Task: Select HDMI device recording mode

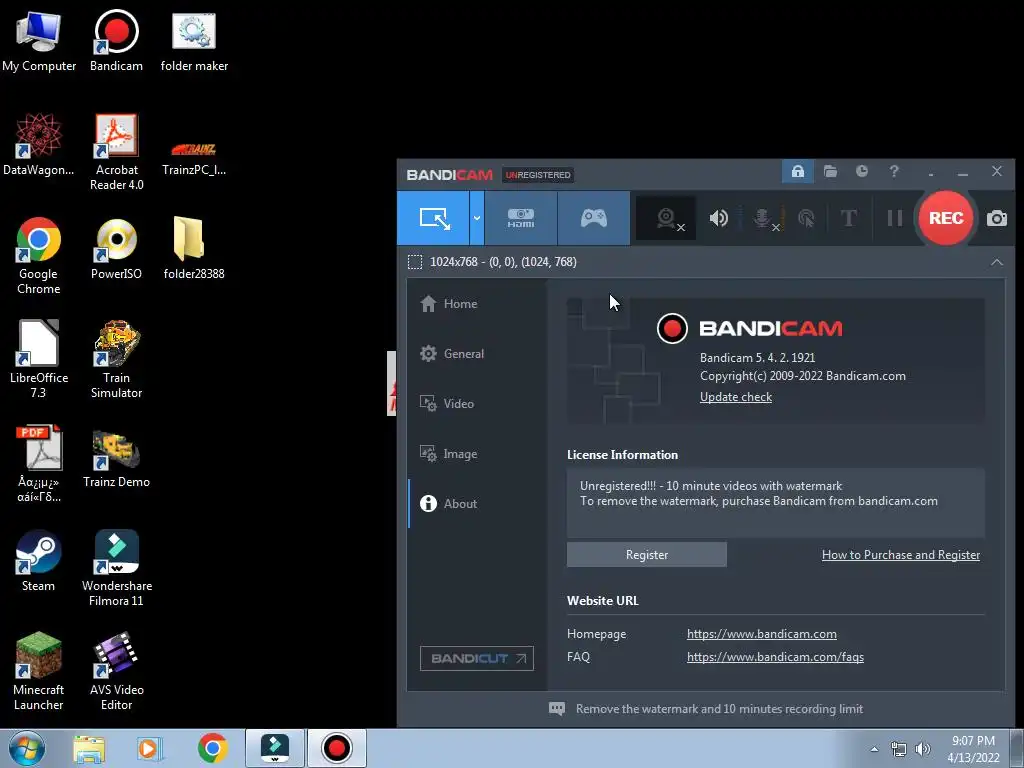Action: point(520,218)
